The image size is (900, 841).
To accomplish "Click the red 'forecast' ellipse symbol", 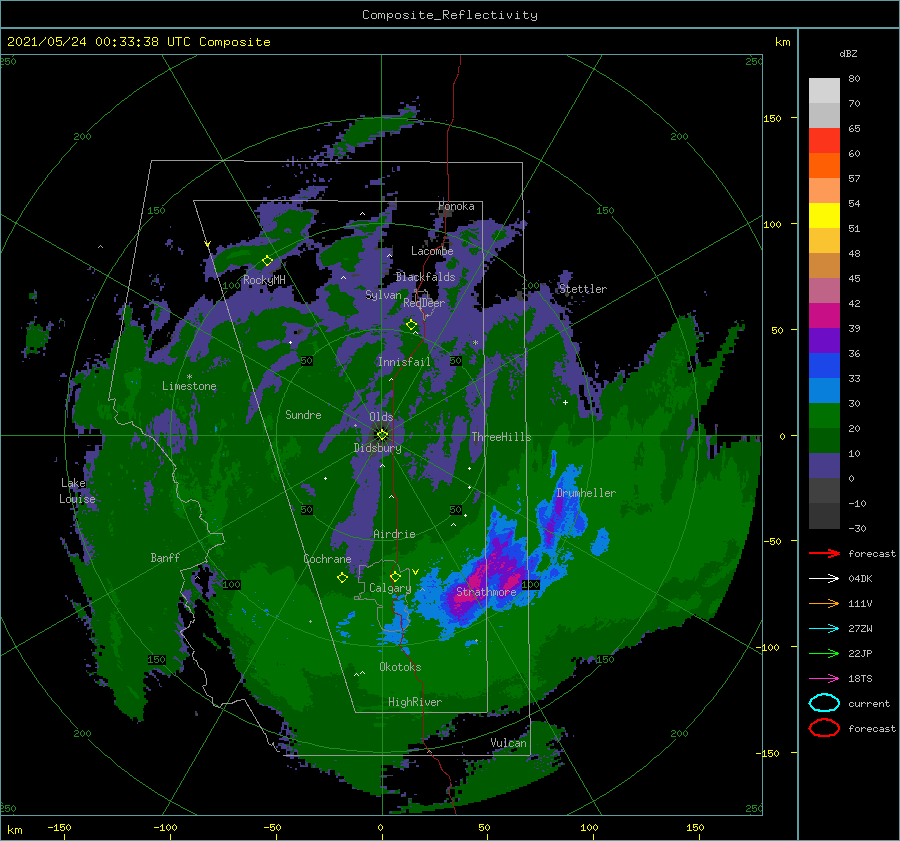I will click(824, 728).
